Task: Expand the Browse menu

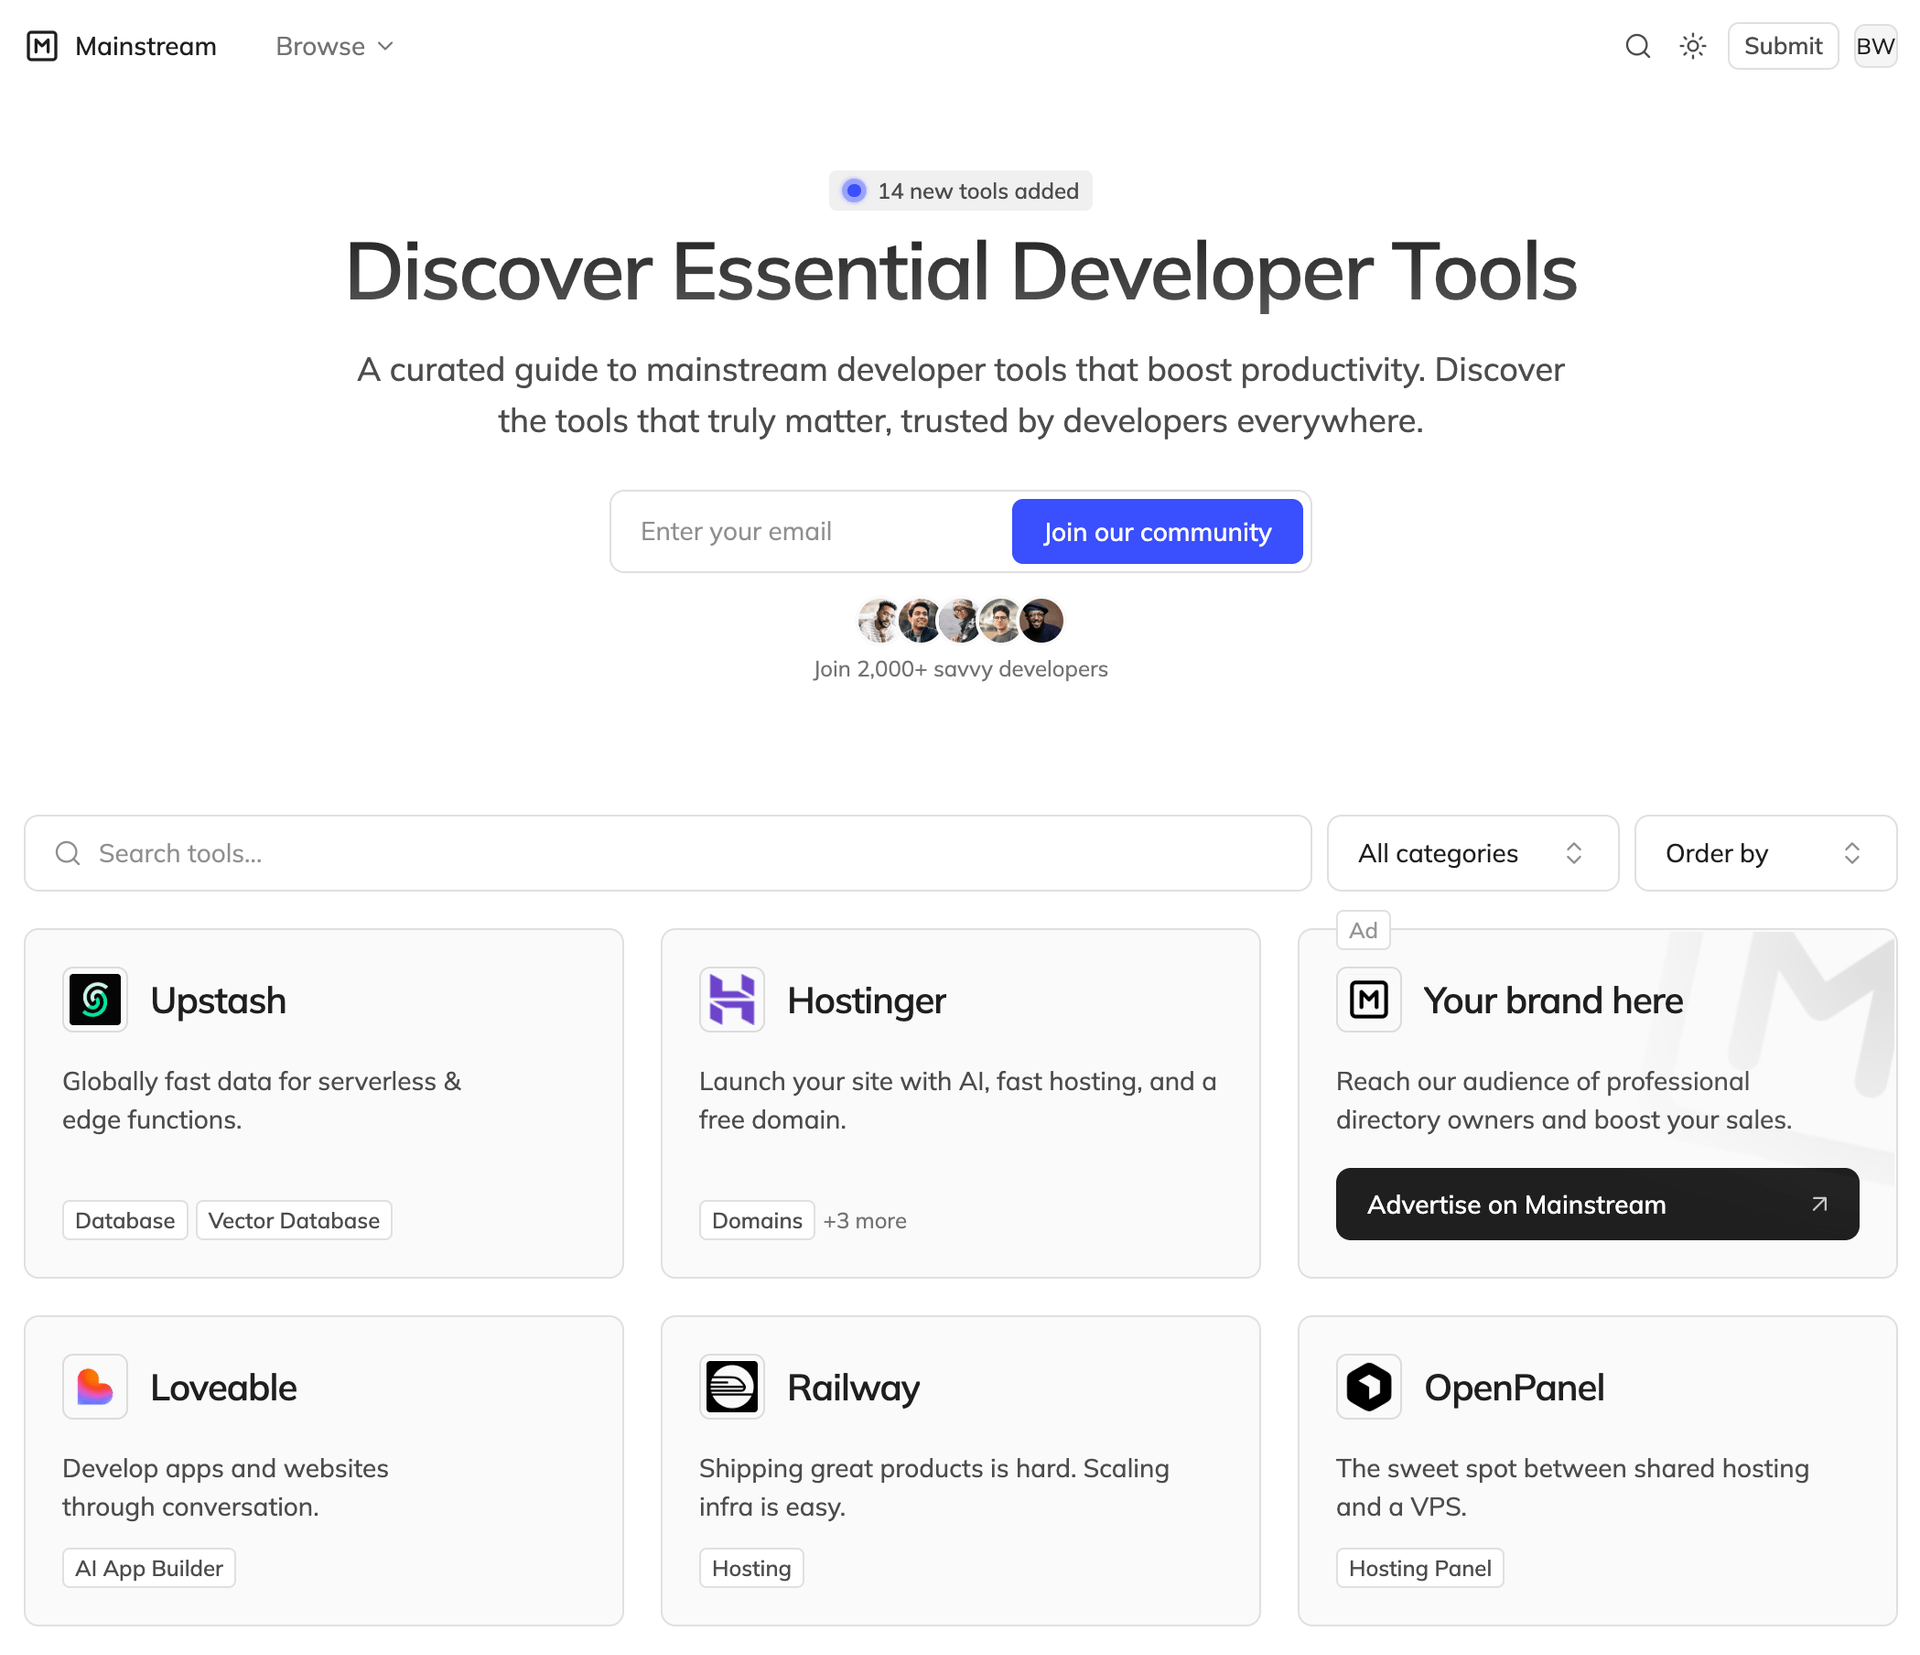Action: click(334, 46)
